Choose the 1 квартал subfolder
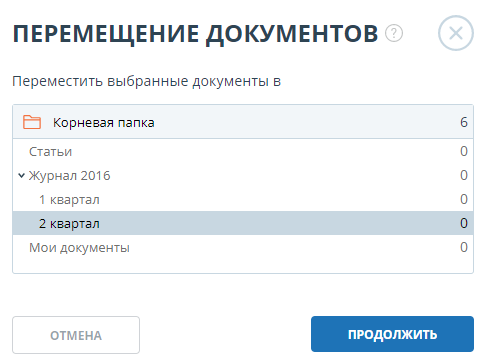This screenshot has width=490, height=362. [69, 200]
